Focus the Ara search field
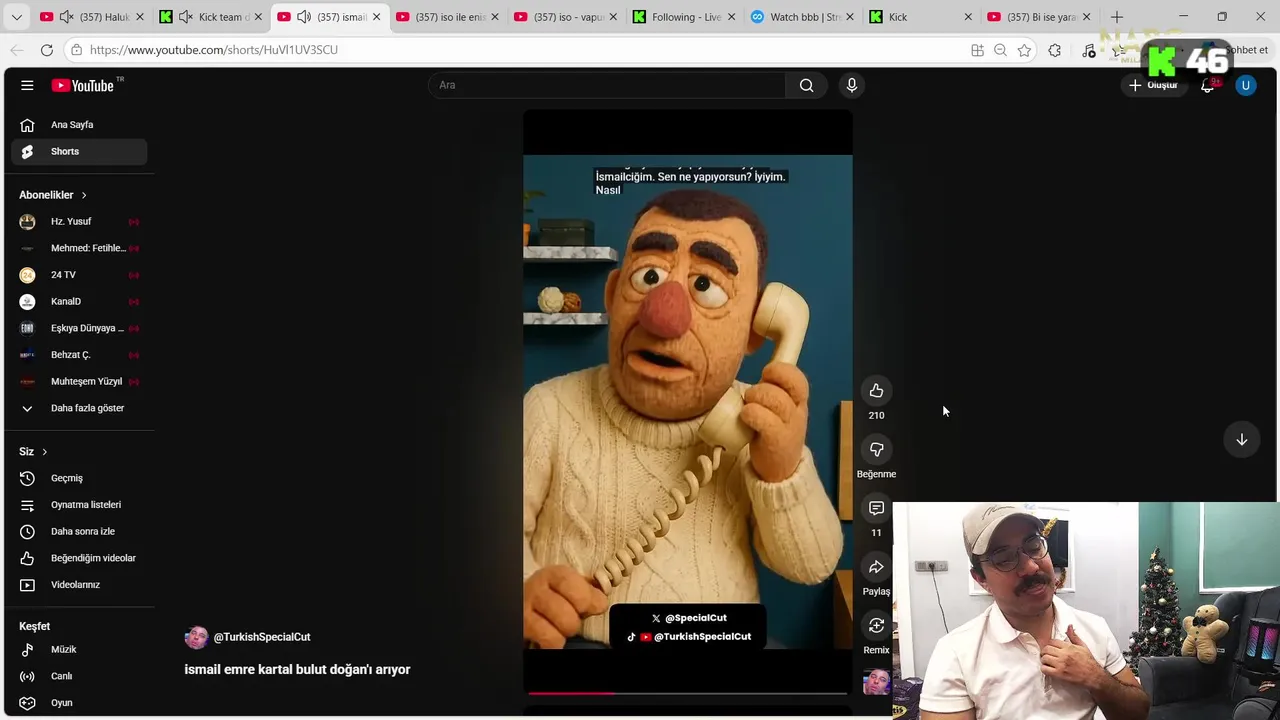 point(608,85)
